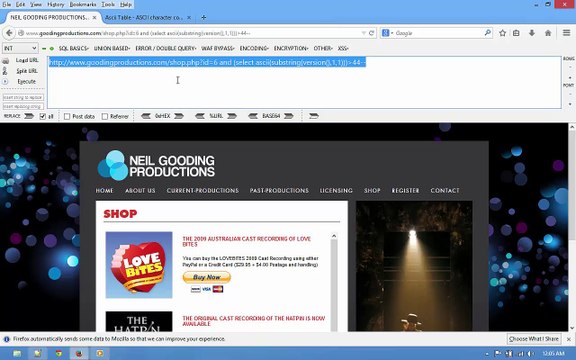Screen dimensions: 576x360
Task: Open the CONTACT site navigation link
Action: pos(445,190)
